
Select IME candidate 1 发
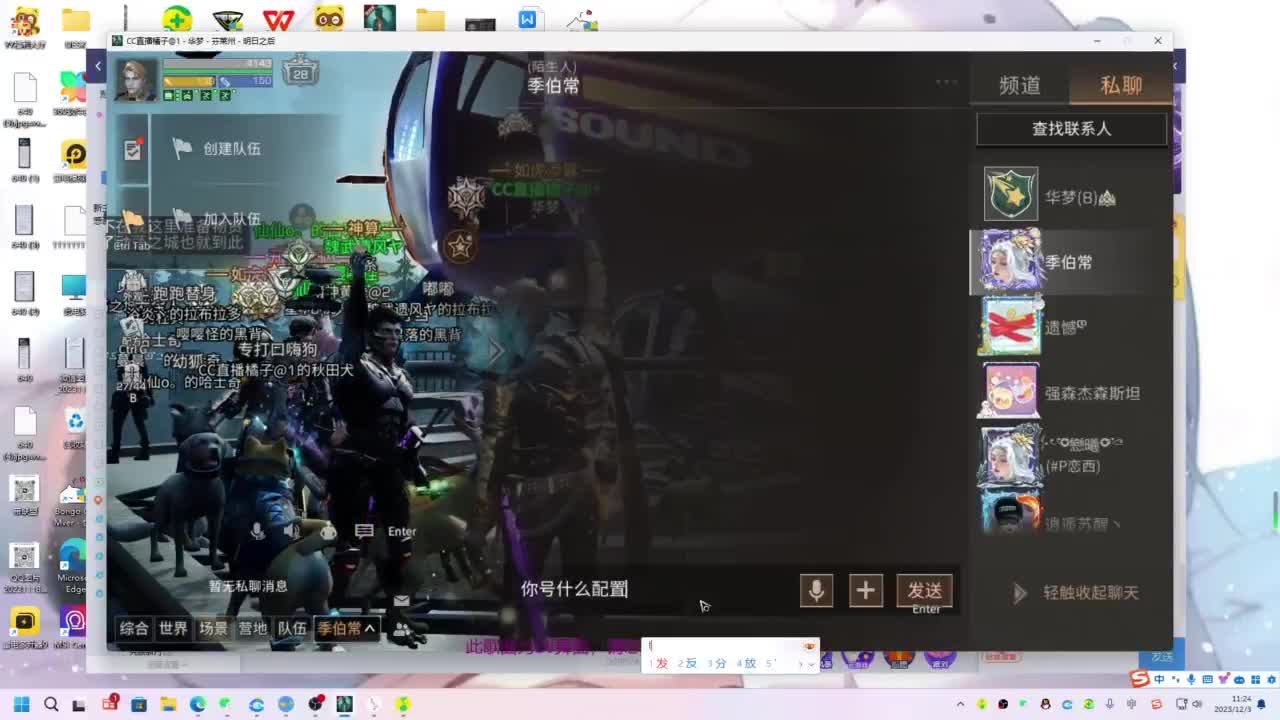[658, 663]
